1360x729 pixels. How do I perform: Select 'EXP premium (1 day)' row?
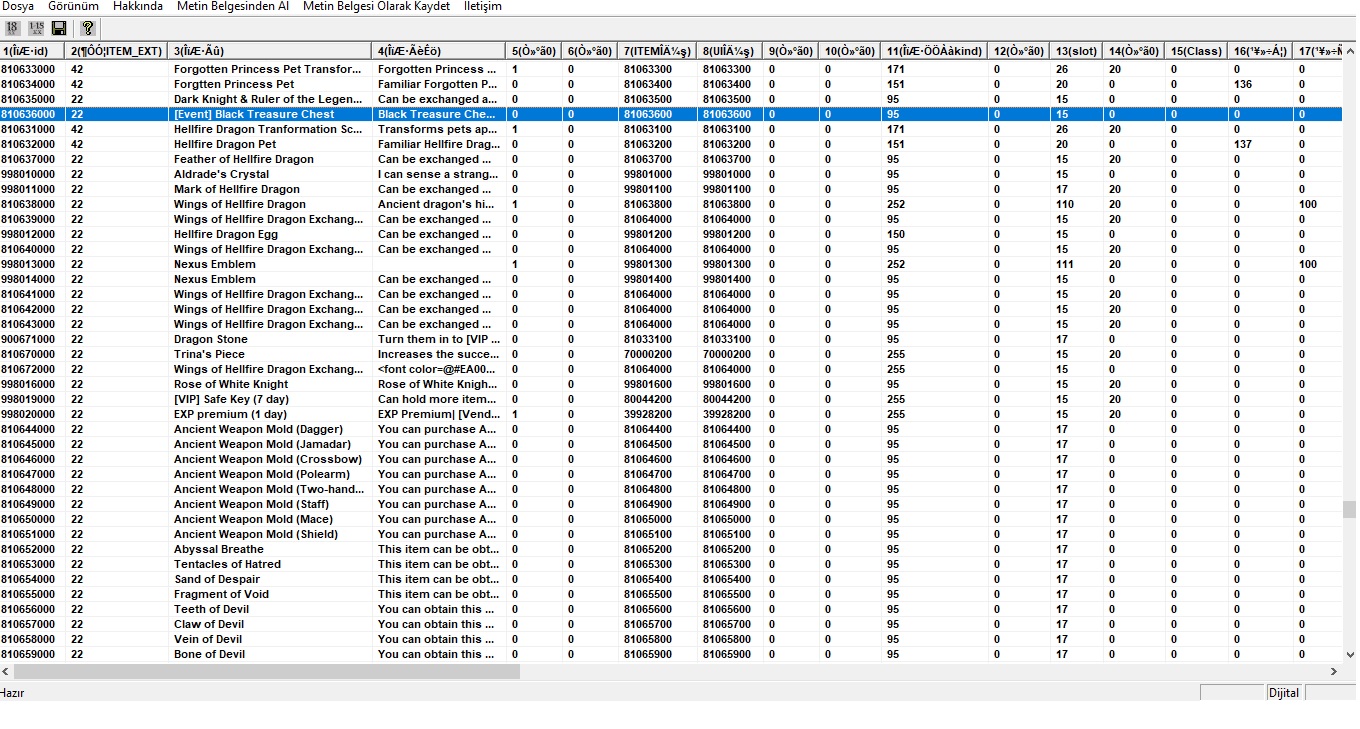670,414
